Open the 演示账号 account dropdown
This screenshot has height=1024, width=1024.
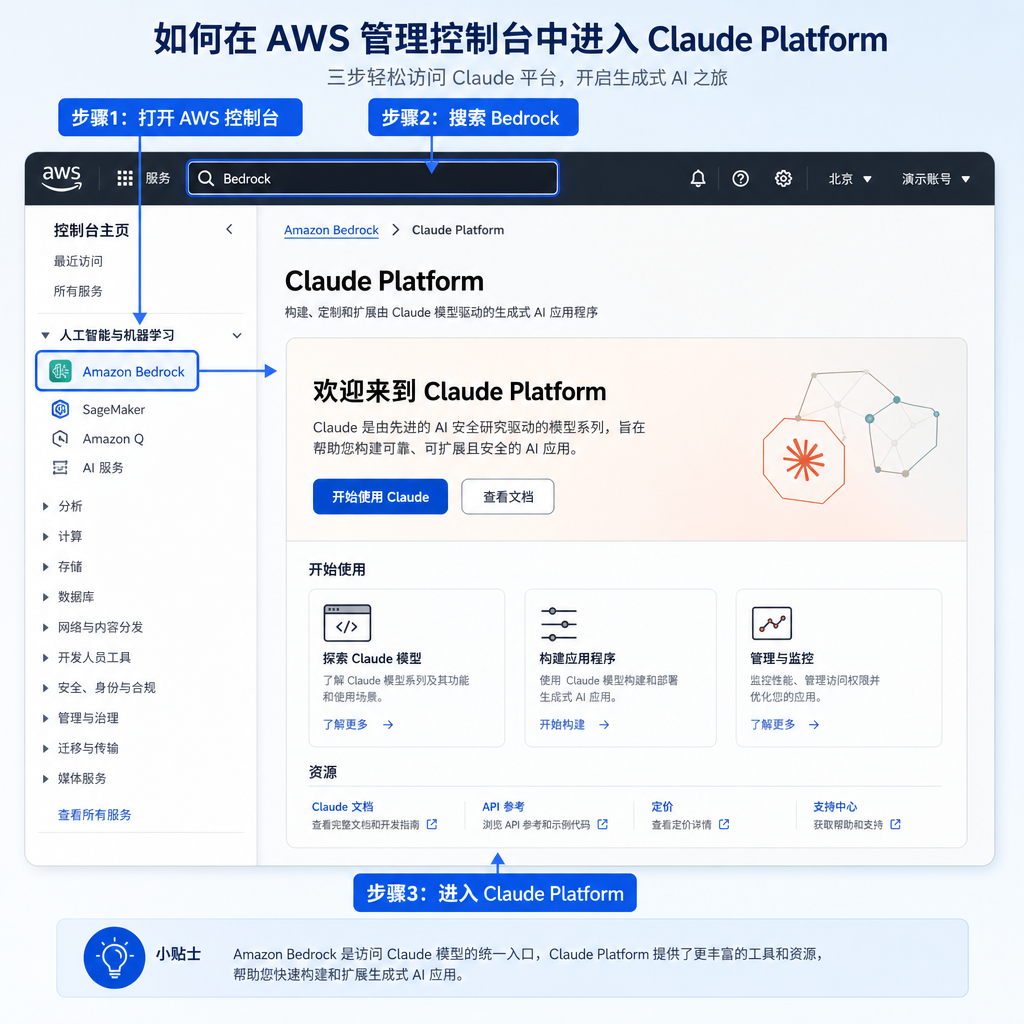click(935, 178)
